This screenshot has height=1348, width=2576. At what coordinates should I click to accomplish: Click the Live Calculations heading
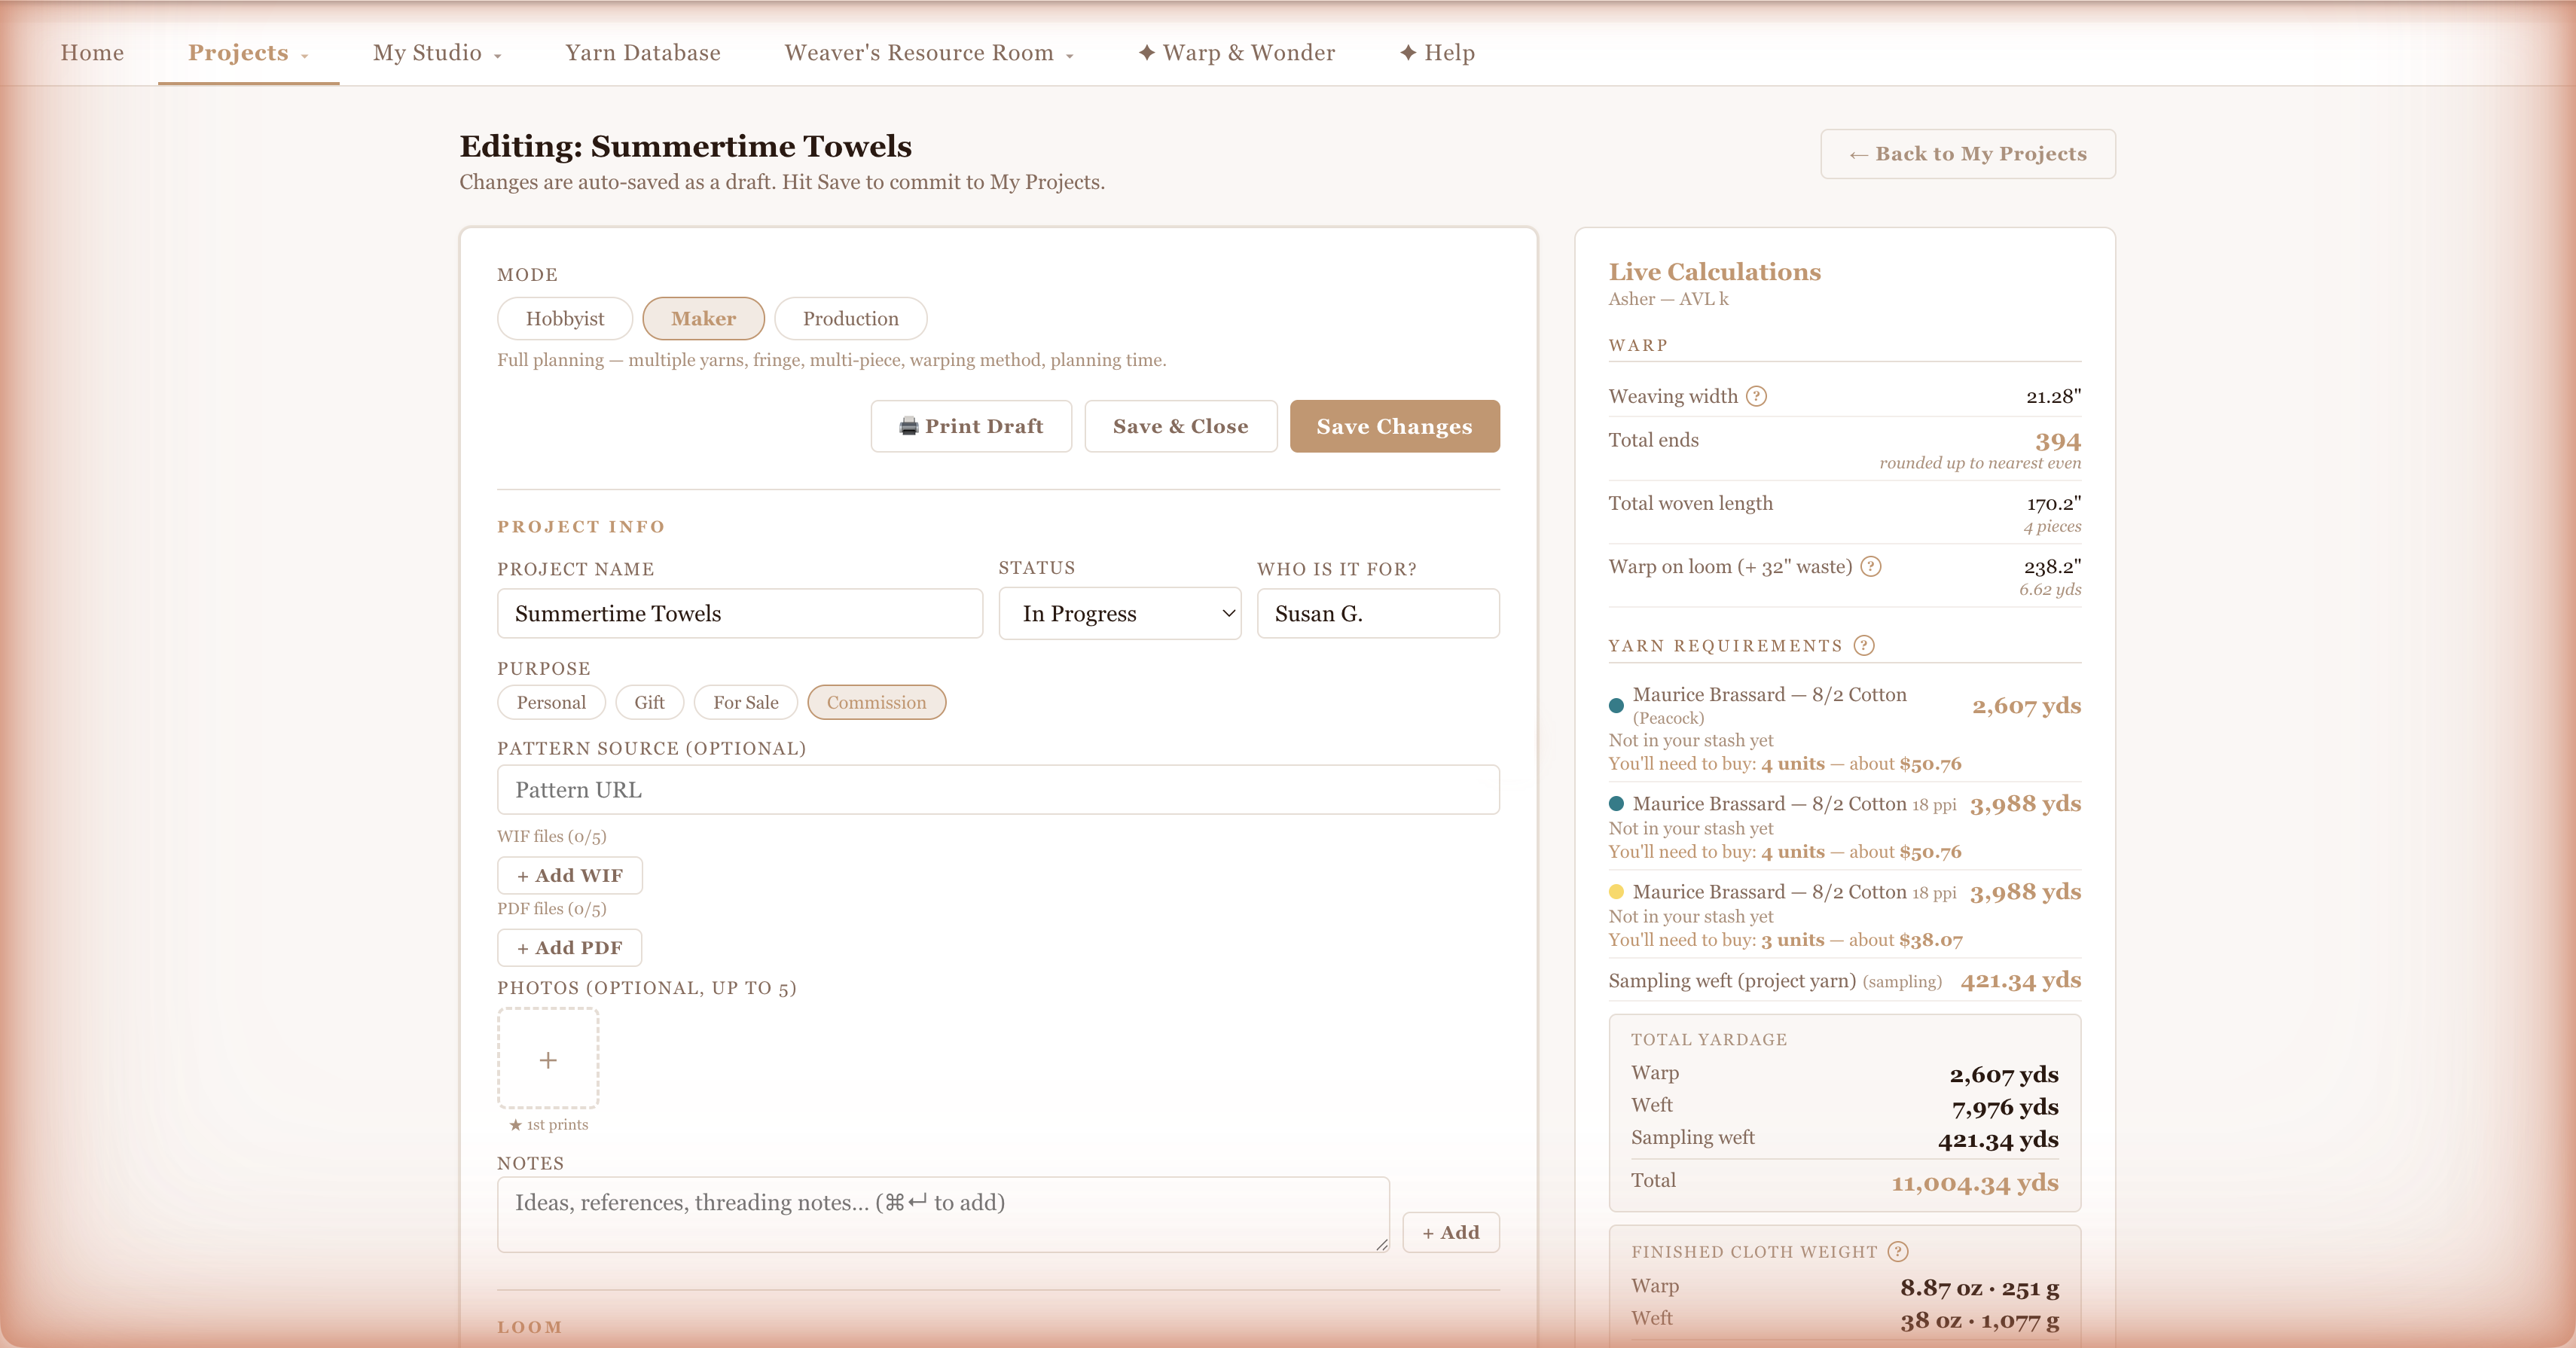[x=1714, y=271]
